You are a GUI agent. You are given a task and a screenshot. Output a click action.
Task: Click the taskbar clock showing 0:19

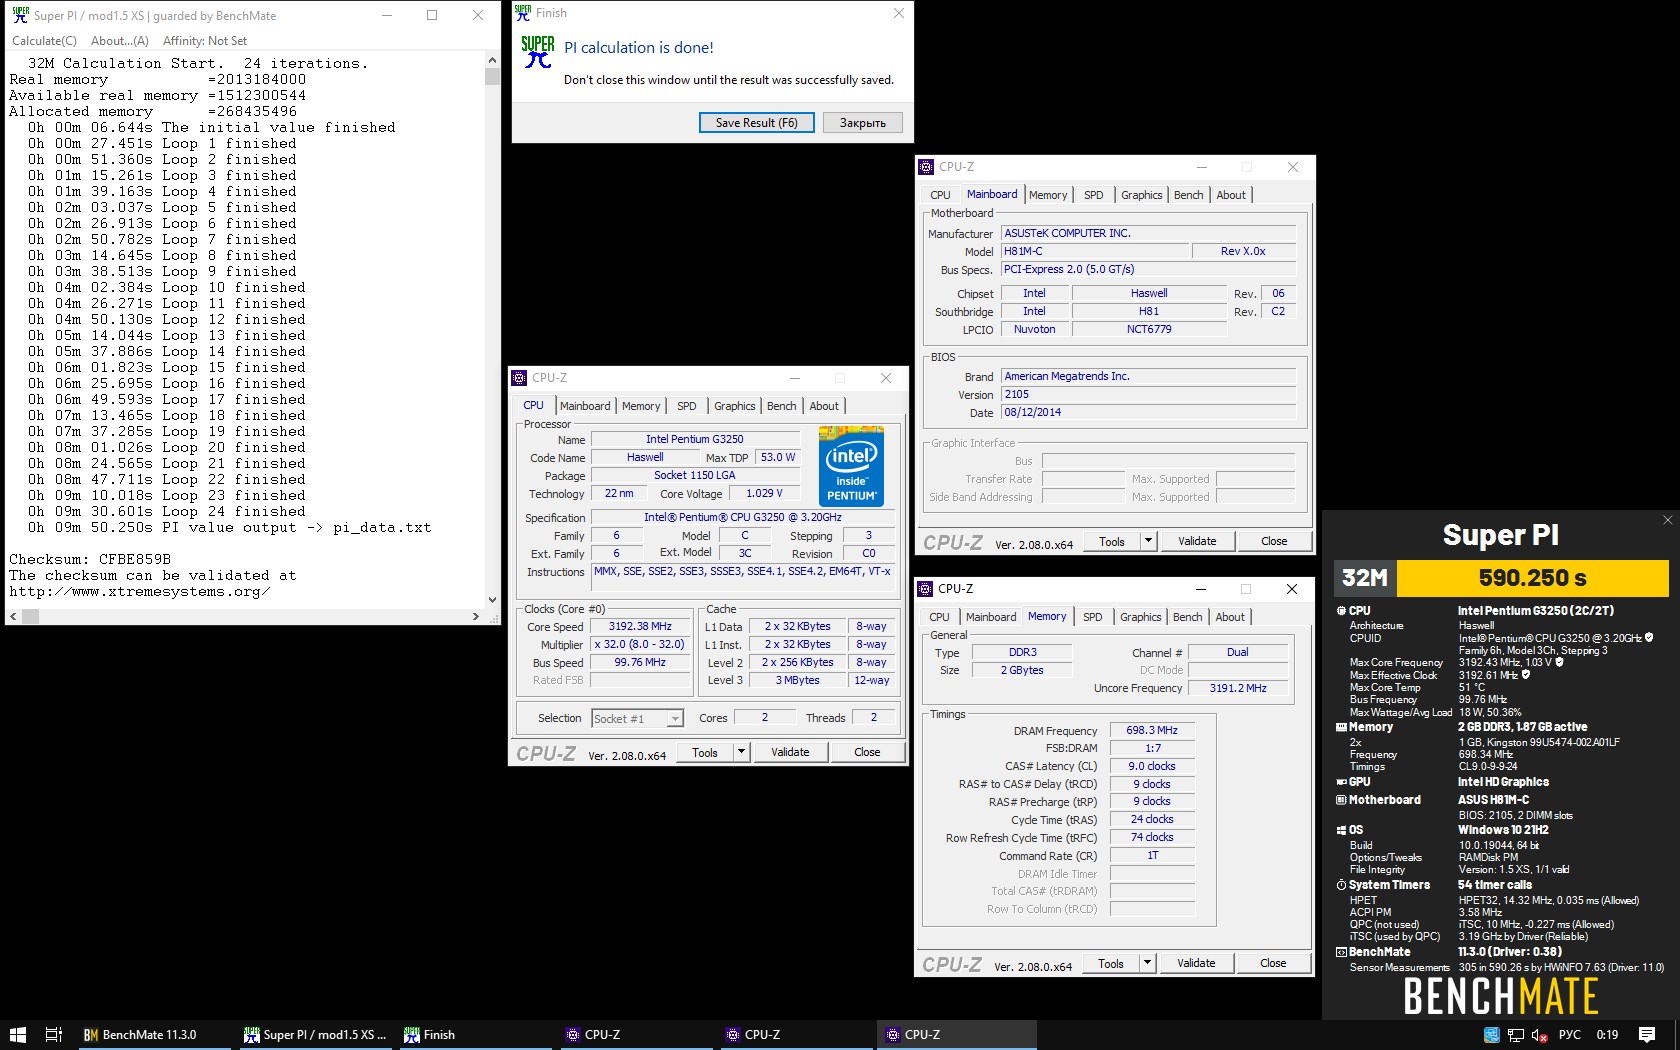pyautogui.click(x=1607, y=1035)
